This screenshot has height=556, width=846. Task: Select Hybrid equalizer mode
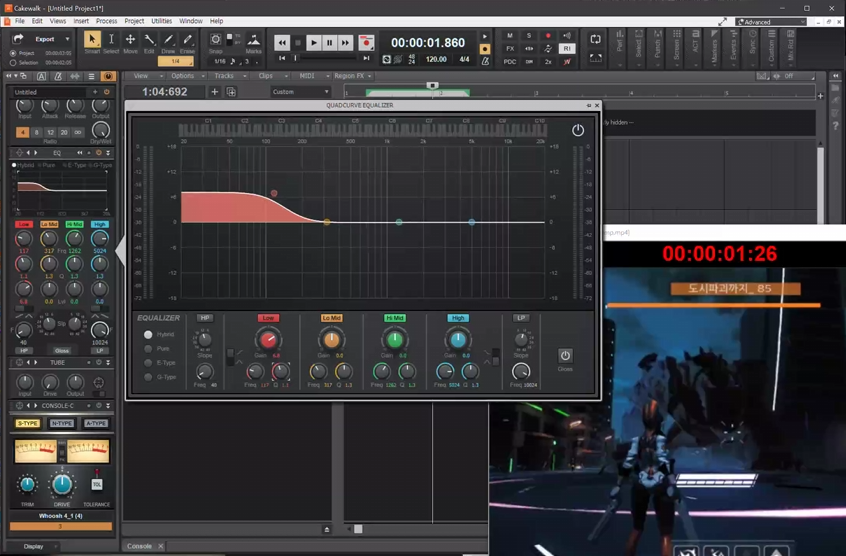[x=148, y=334]
